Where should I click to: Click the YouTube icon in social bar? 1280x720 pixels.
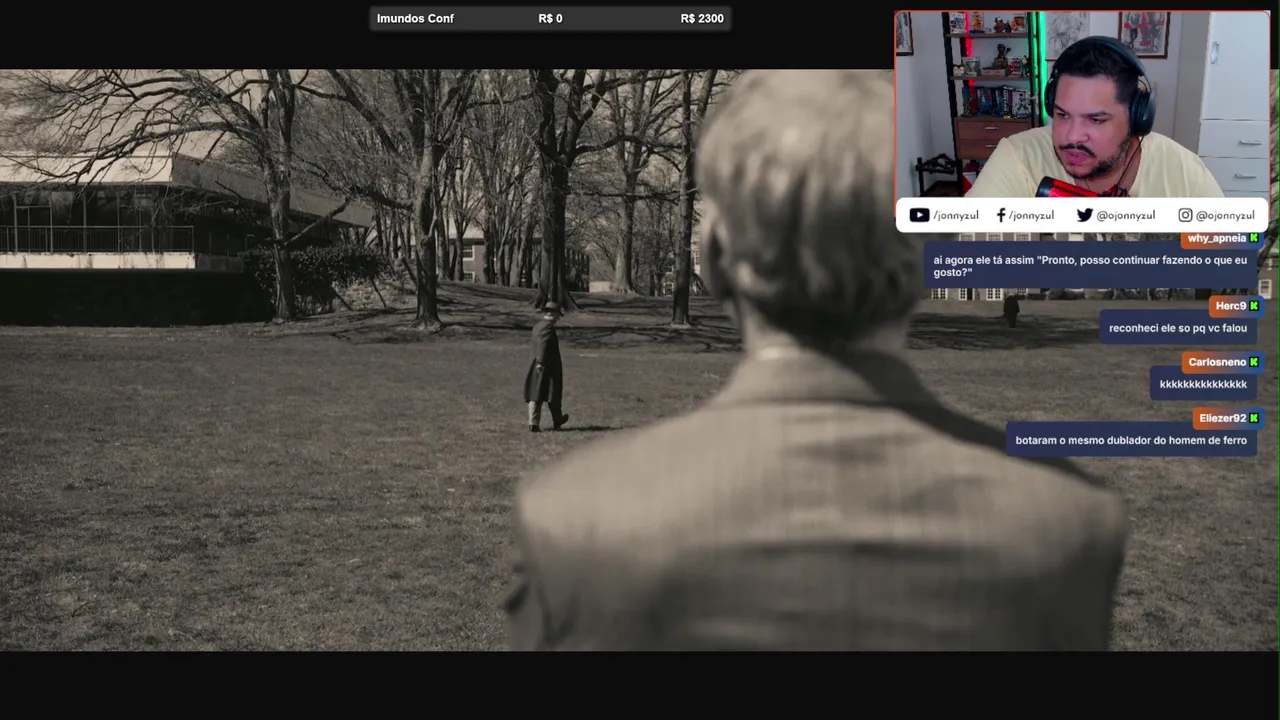pyautogui.click(x=919, y=215)
